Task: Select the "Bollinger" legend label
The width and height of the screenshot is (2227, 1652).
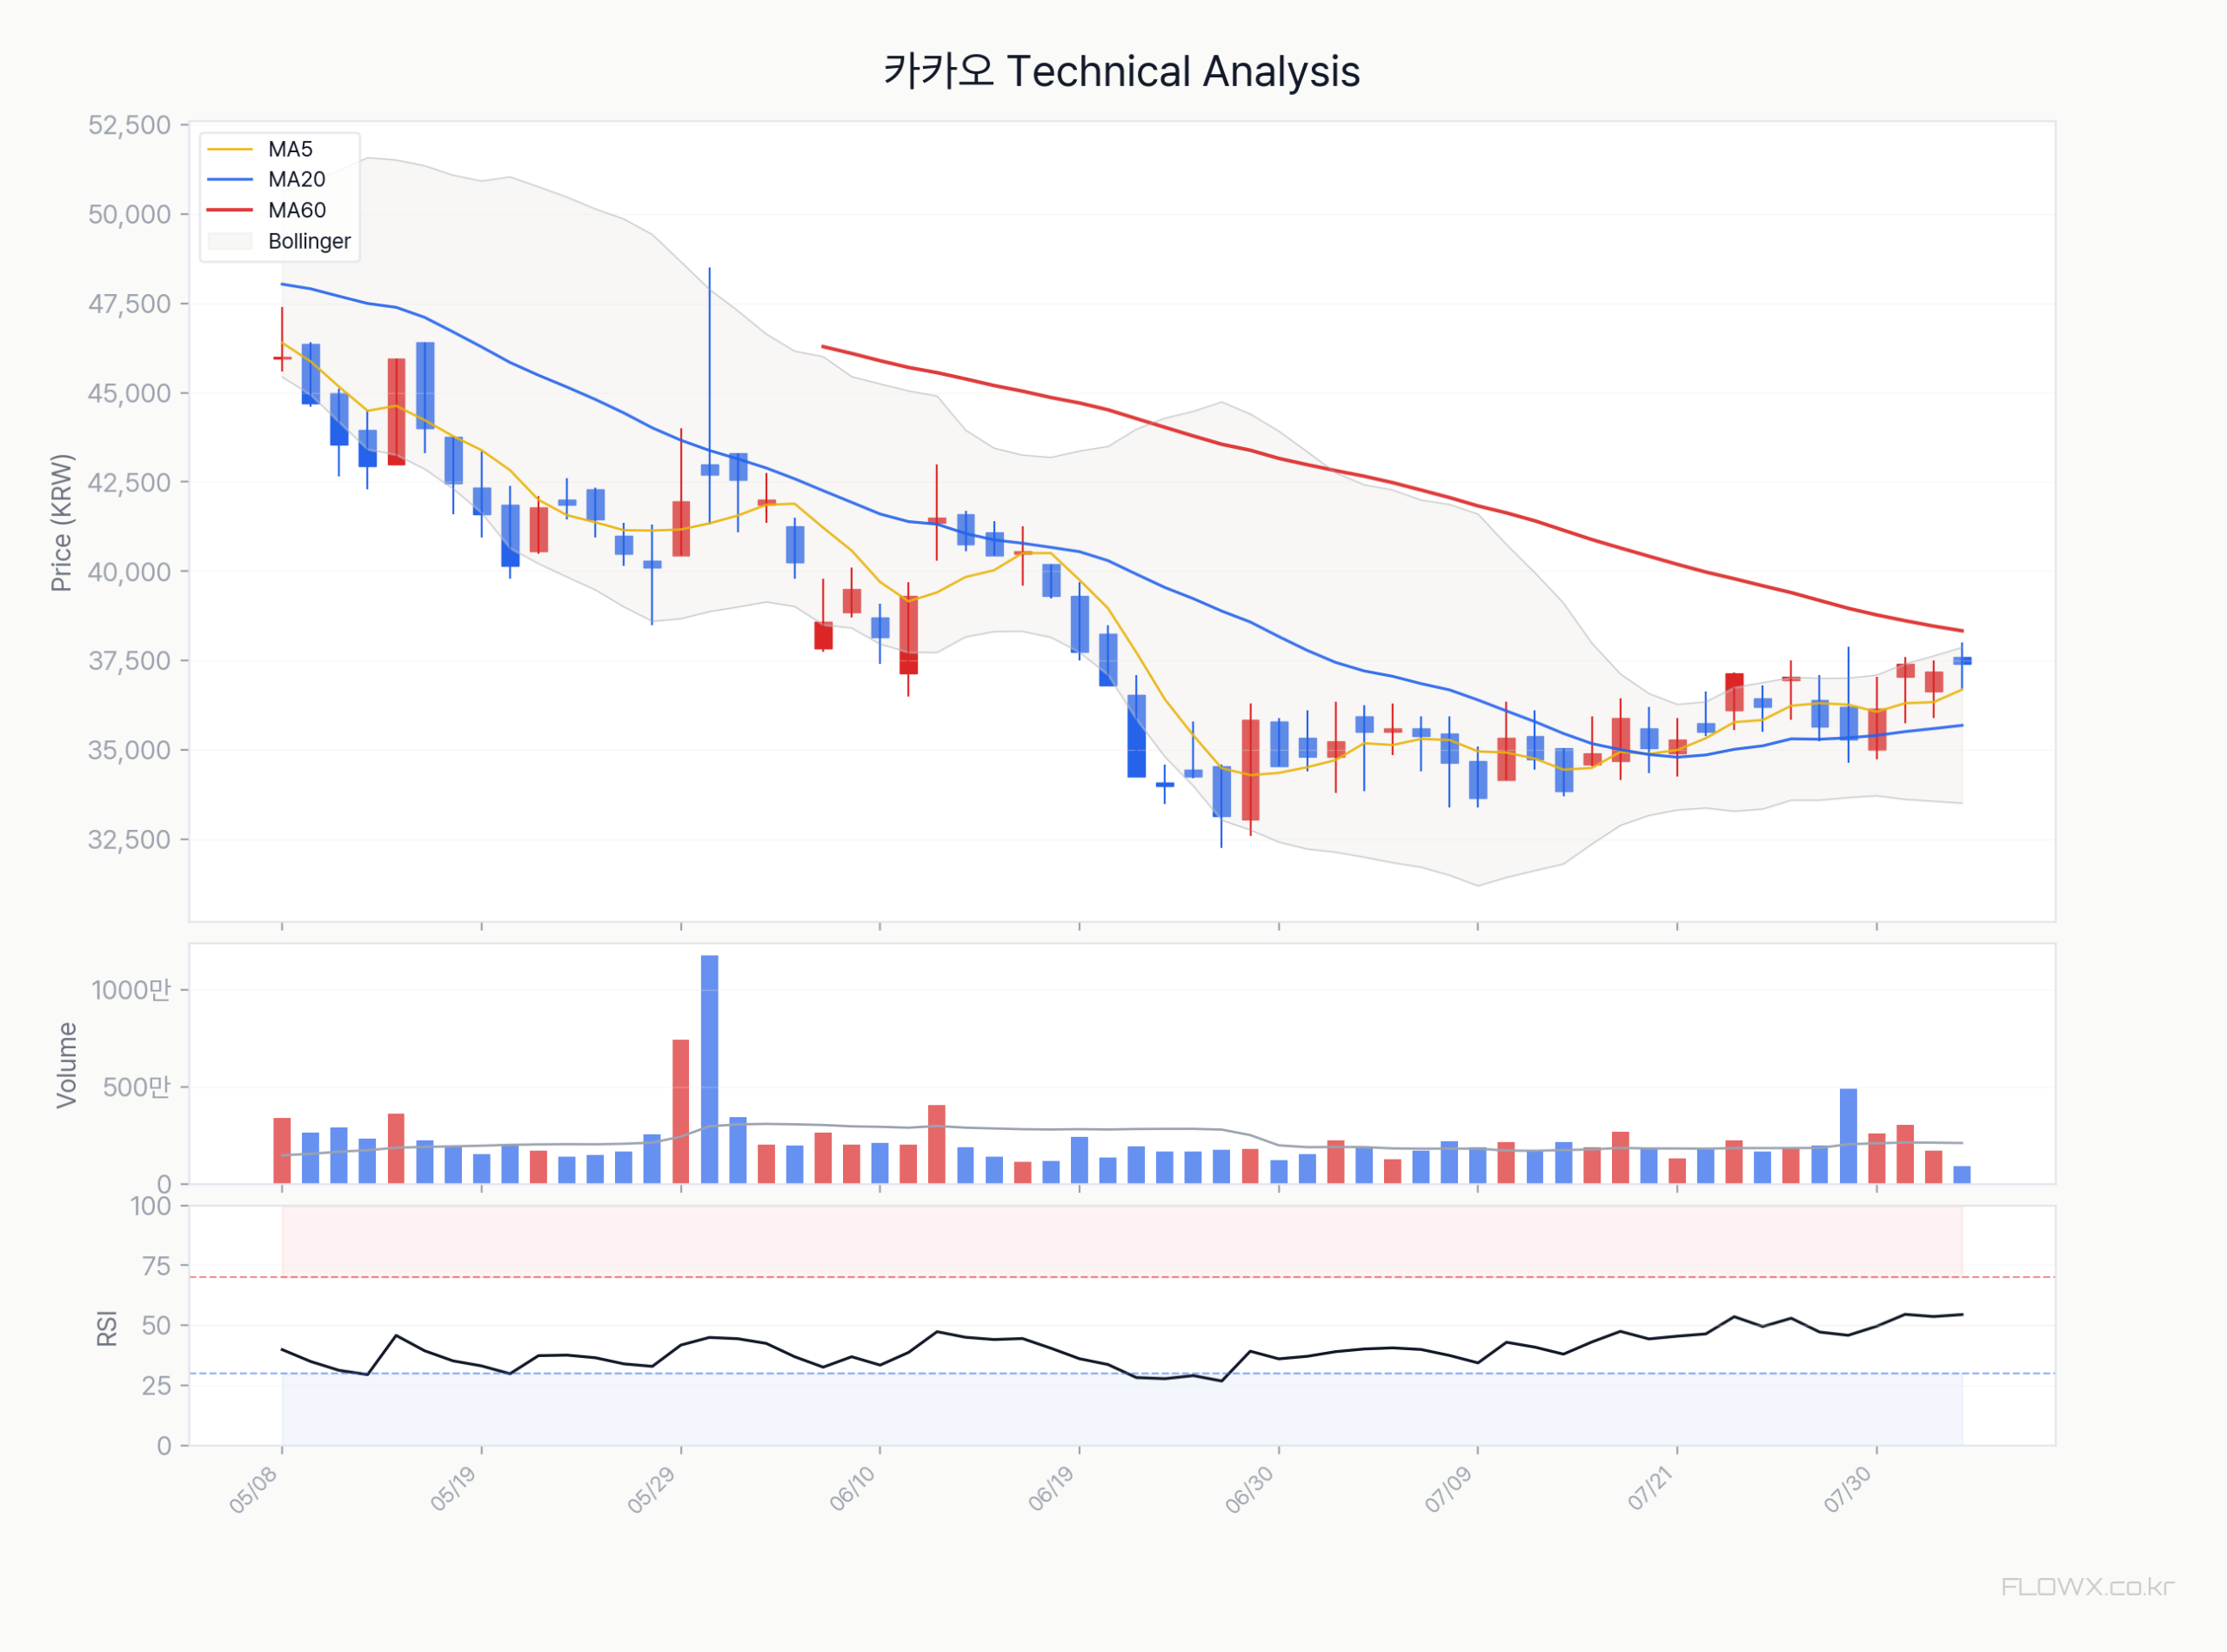Action: (309, 242)
